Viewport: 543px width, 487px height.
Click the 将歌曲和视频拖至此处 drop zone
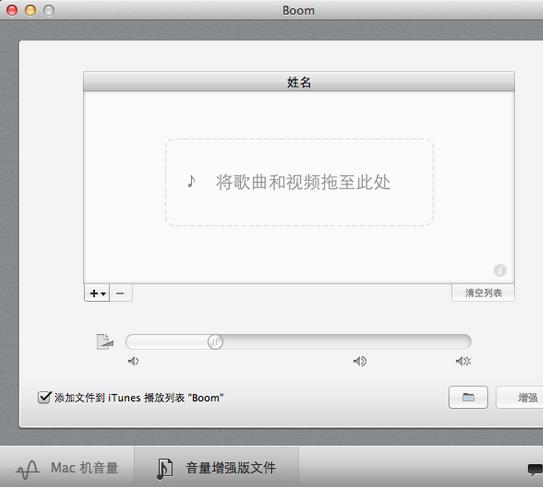coord(299,182)
